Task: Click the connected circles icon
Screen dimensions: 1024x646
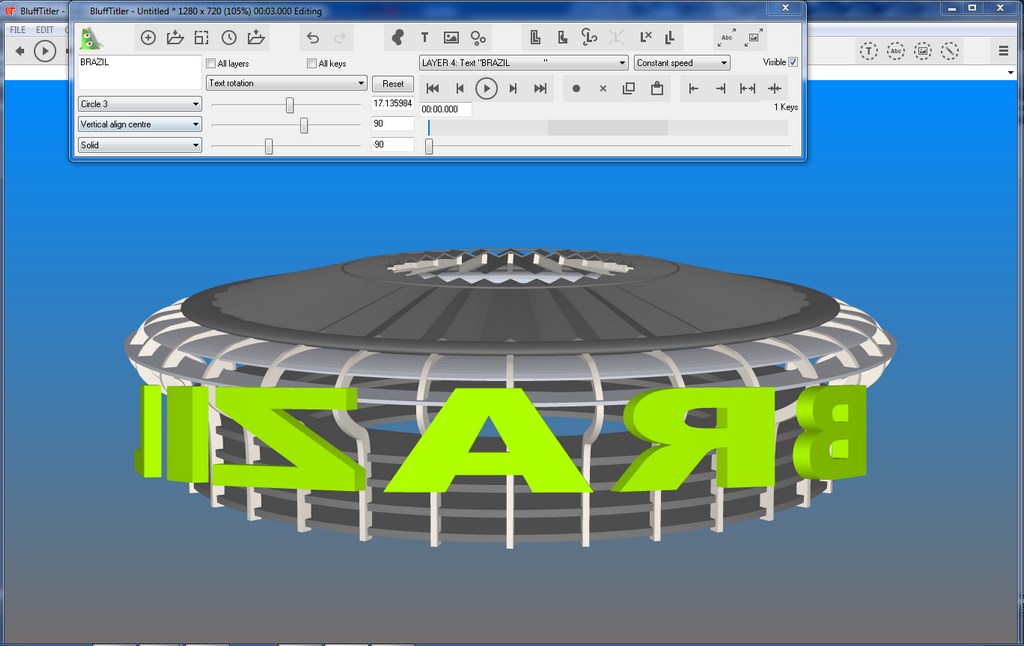Action: [478, 38]
